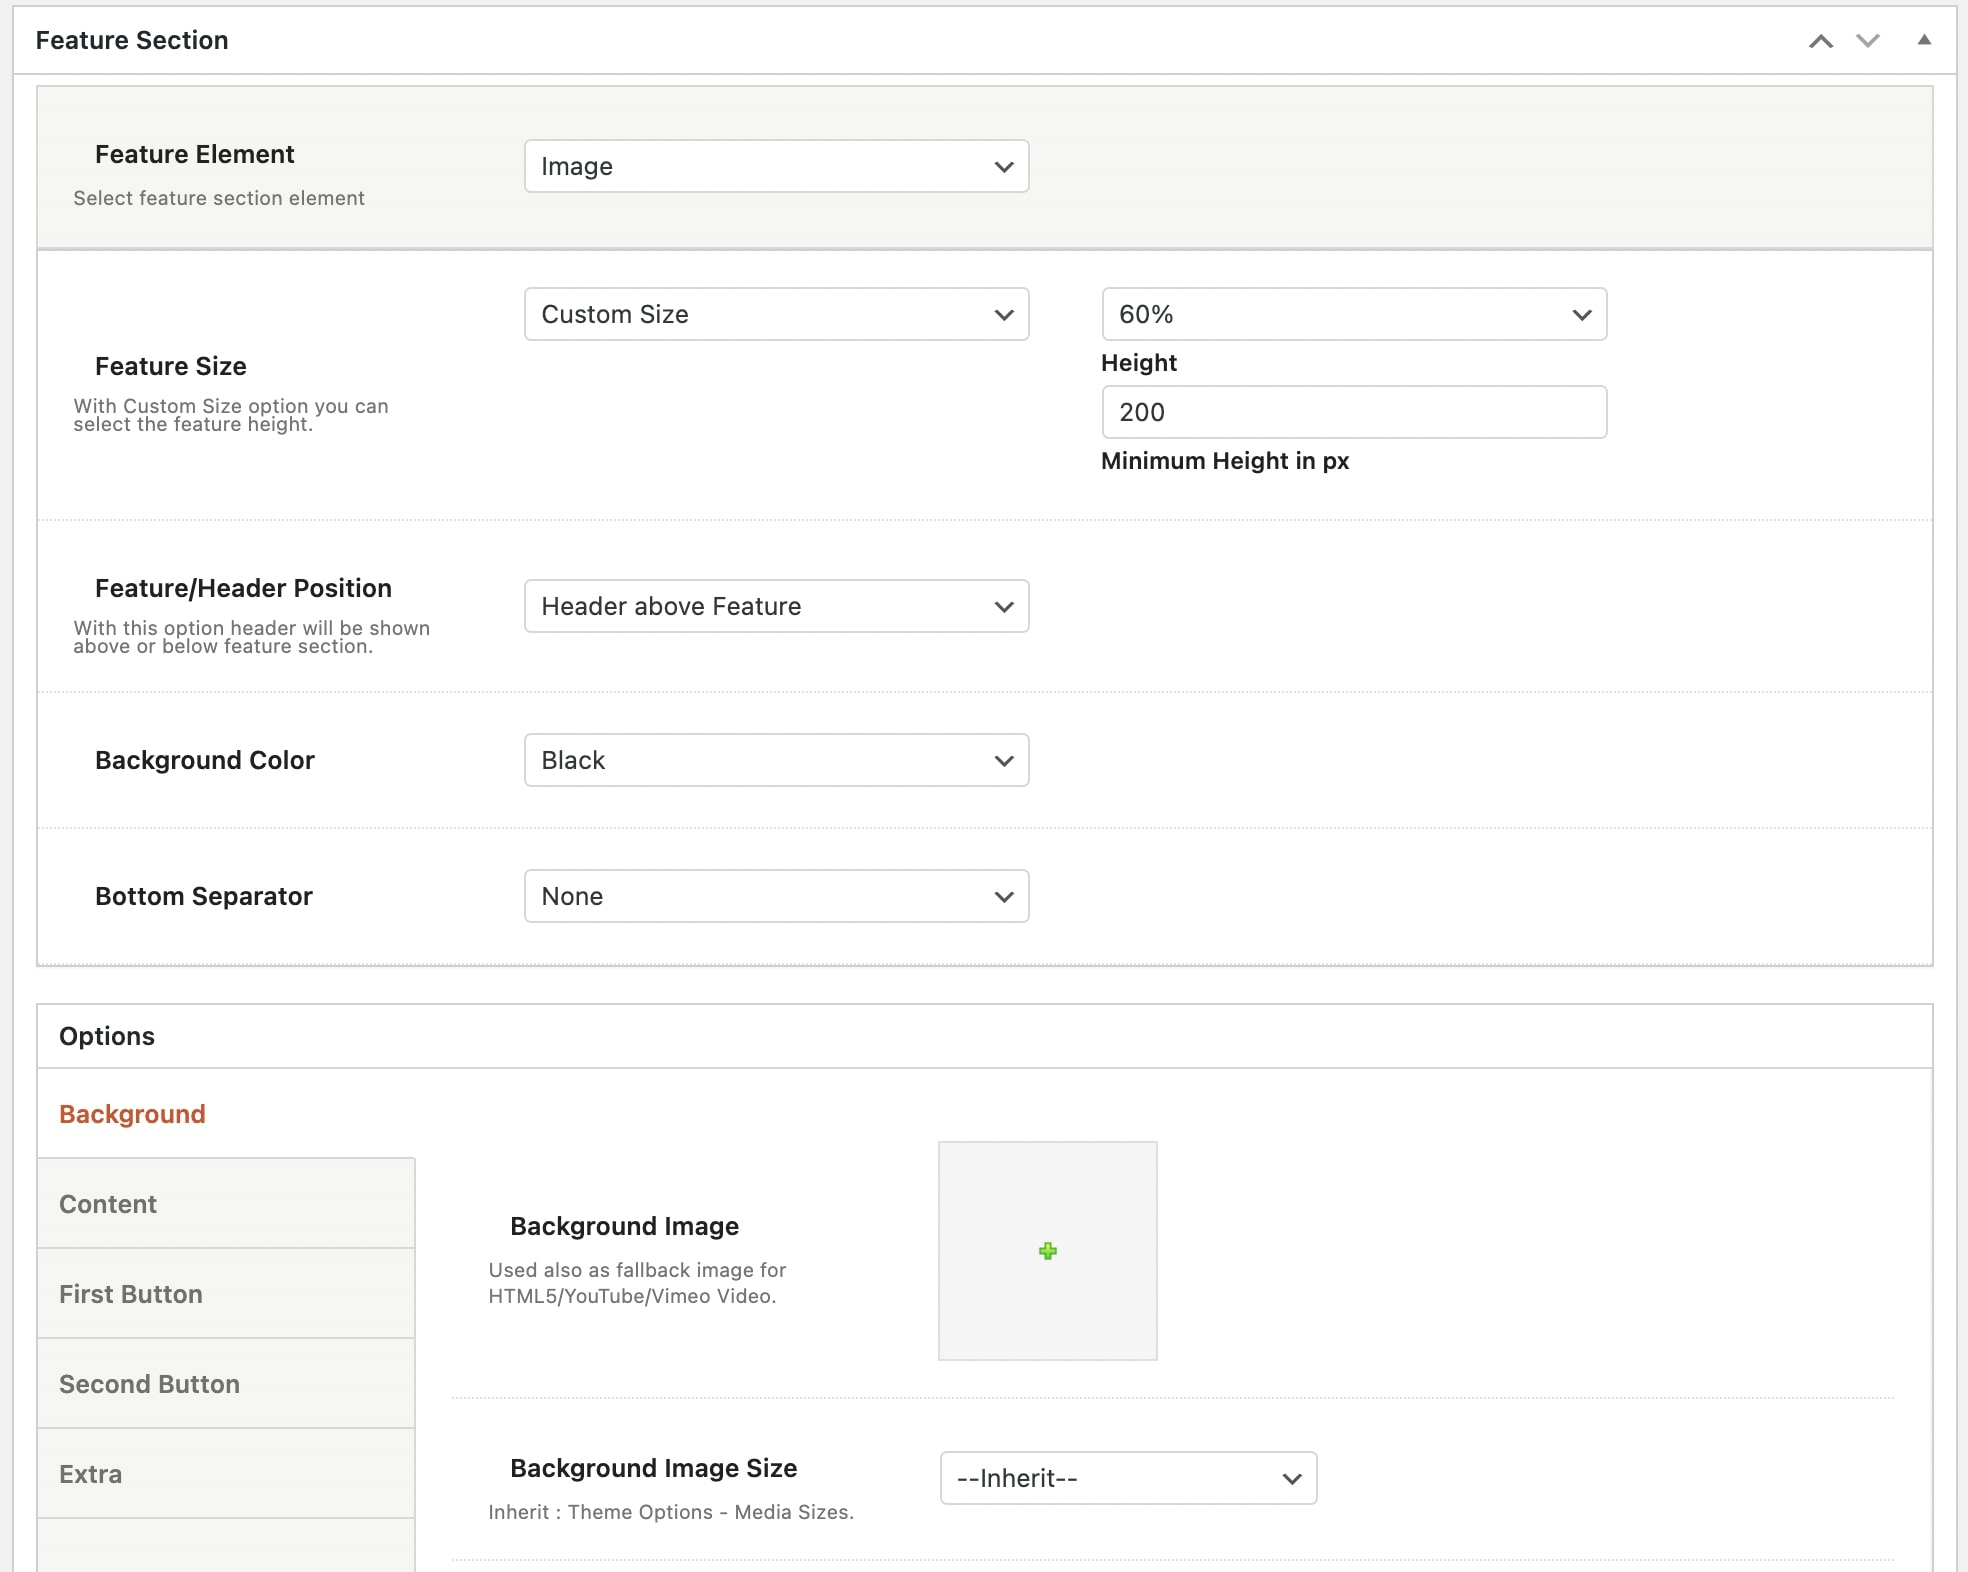The height and width of the screenshot is (1572, 1968).
Task: Switch to the First Button tab
Action: click(131, 1294)
